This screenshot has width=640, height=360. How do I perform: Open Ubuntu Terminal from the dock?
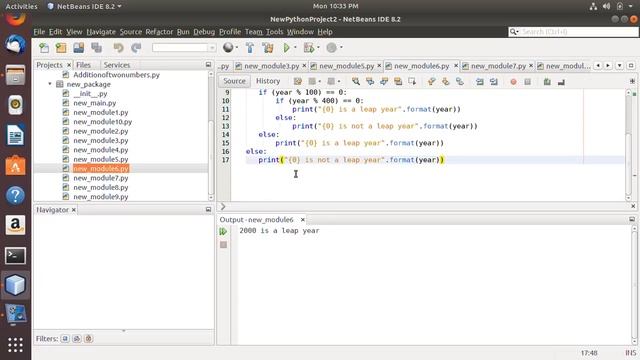(x=15, y=256)
